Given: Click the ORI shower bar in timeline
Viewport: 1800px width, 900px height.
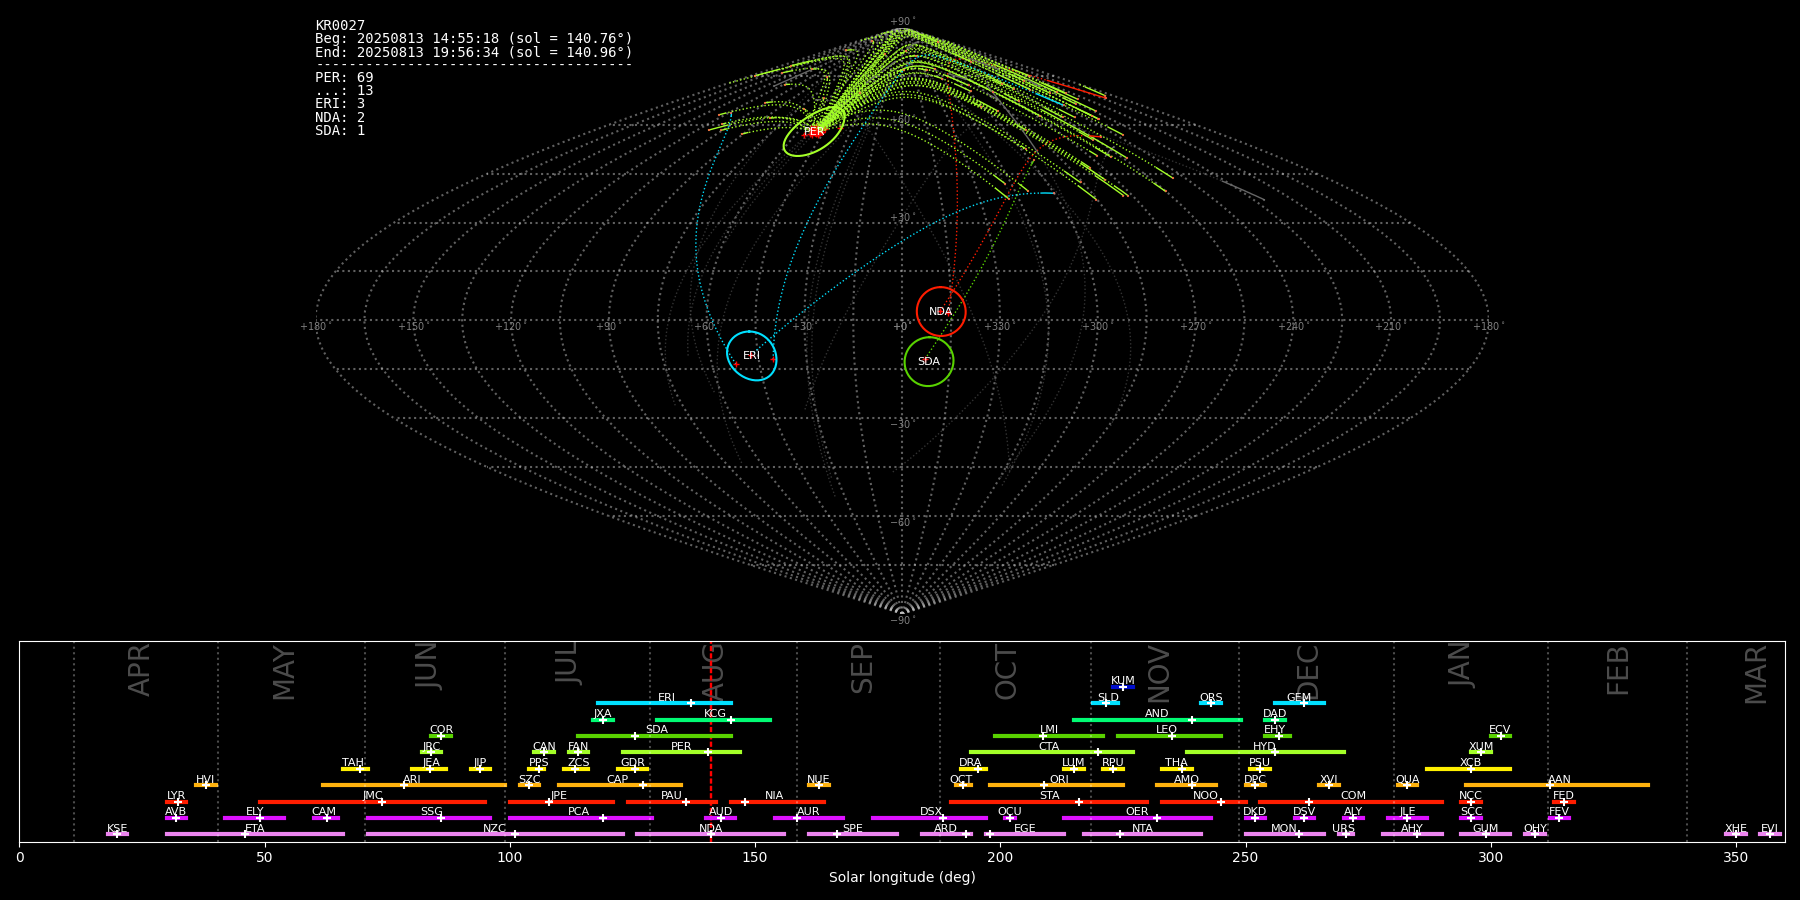Looking at the screenshot, I should click(1056, 785).
